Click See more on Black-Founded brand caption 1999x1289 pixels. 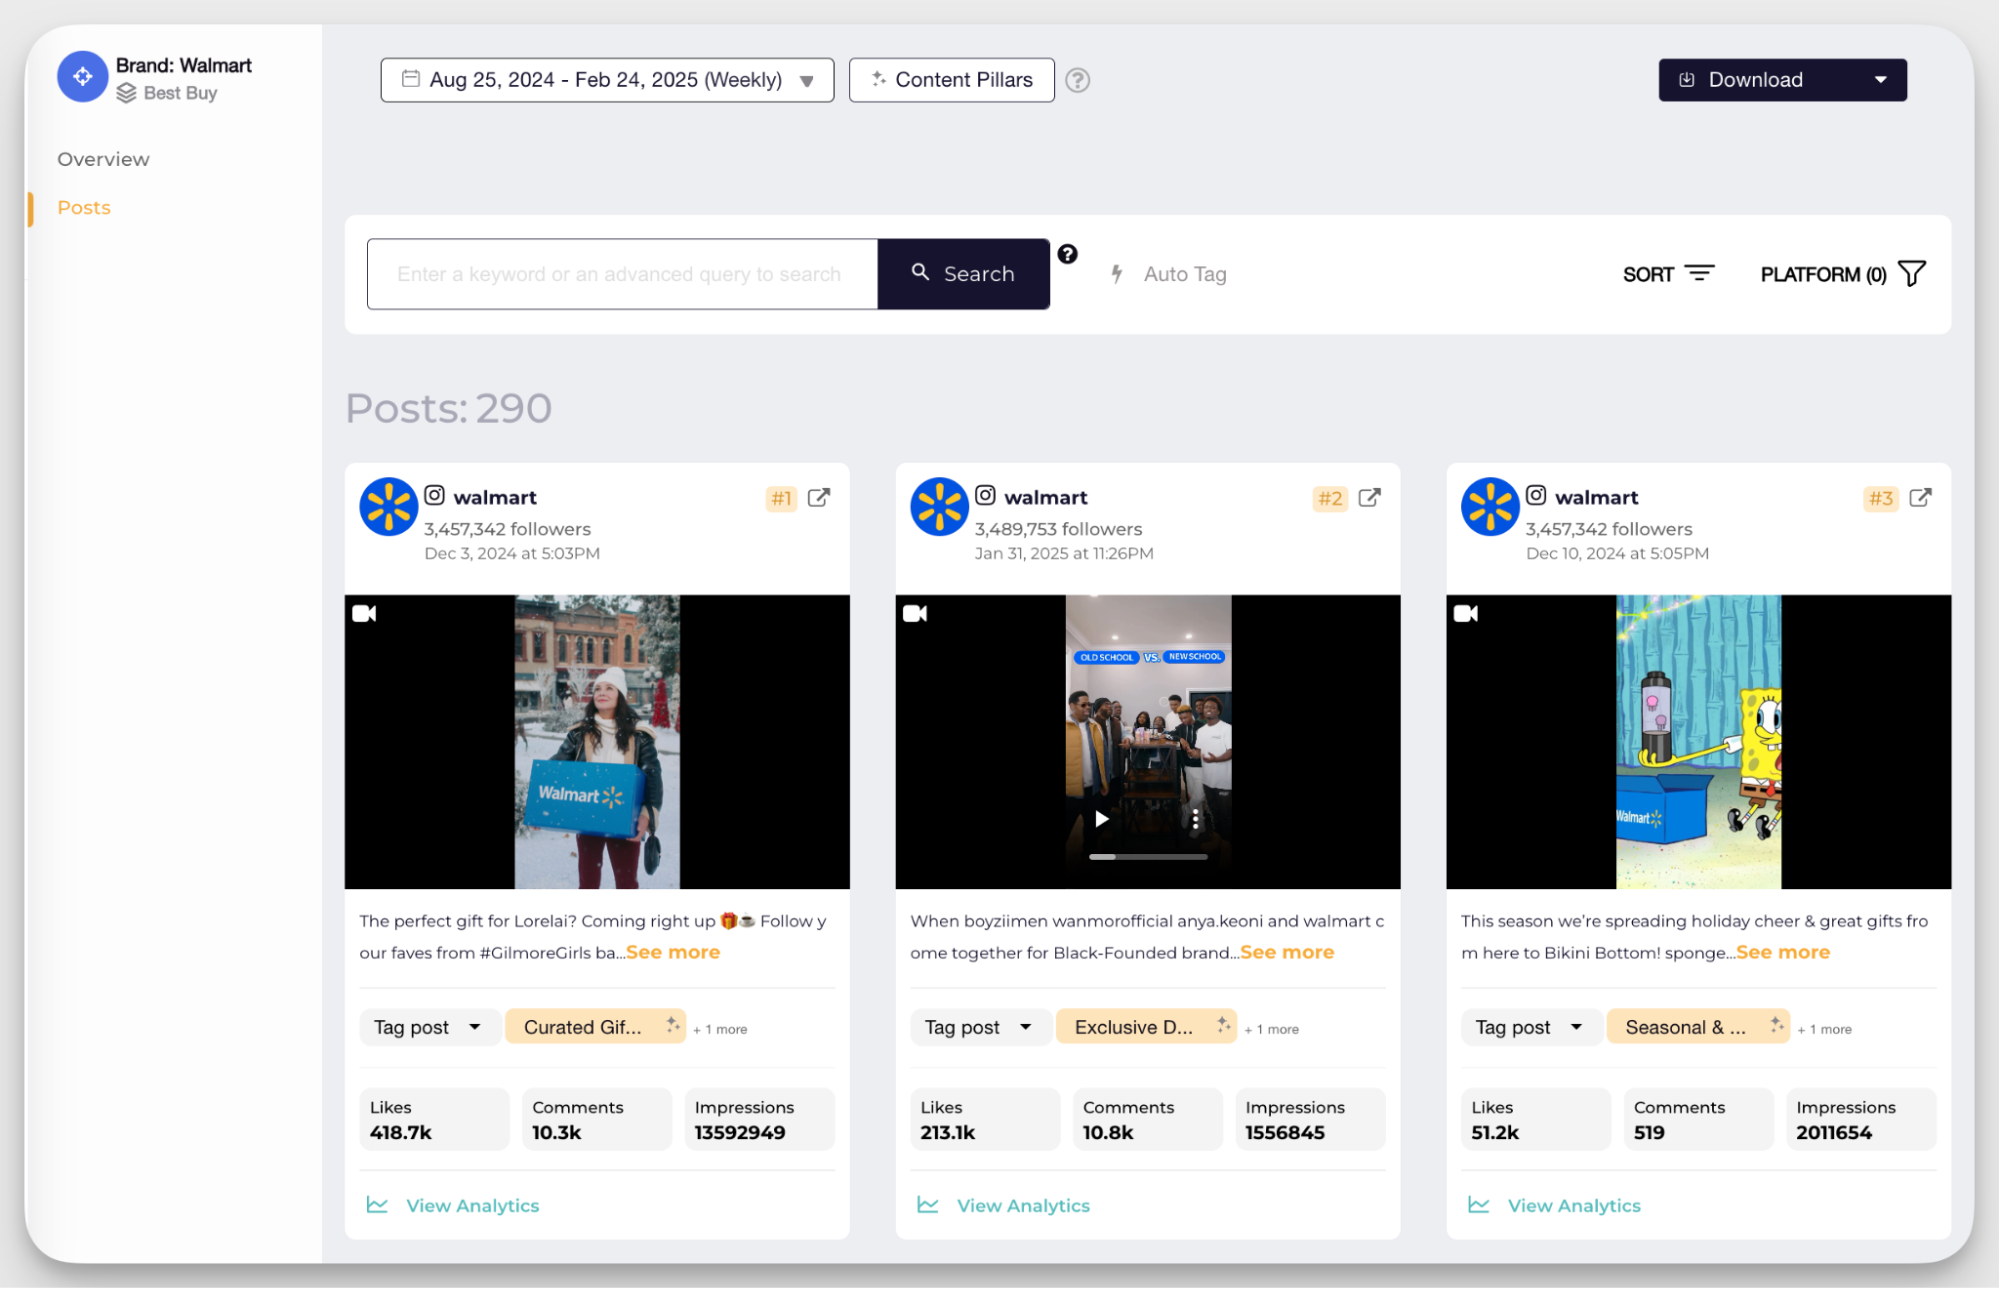[x=1287, y=952]
